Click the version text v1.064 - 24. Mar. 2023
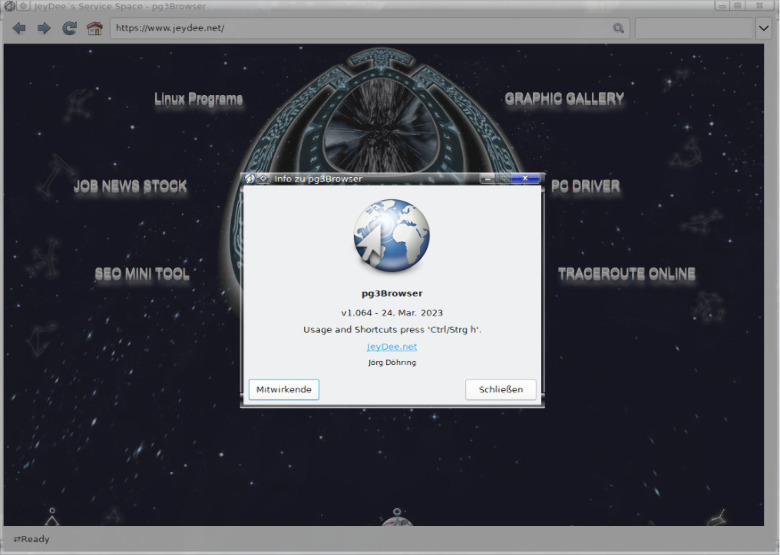 (x=392, y=313)
